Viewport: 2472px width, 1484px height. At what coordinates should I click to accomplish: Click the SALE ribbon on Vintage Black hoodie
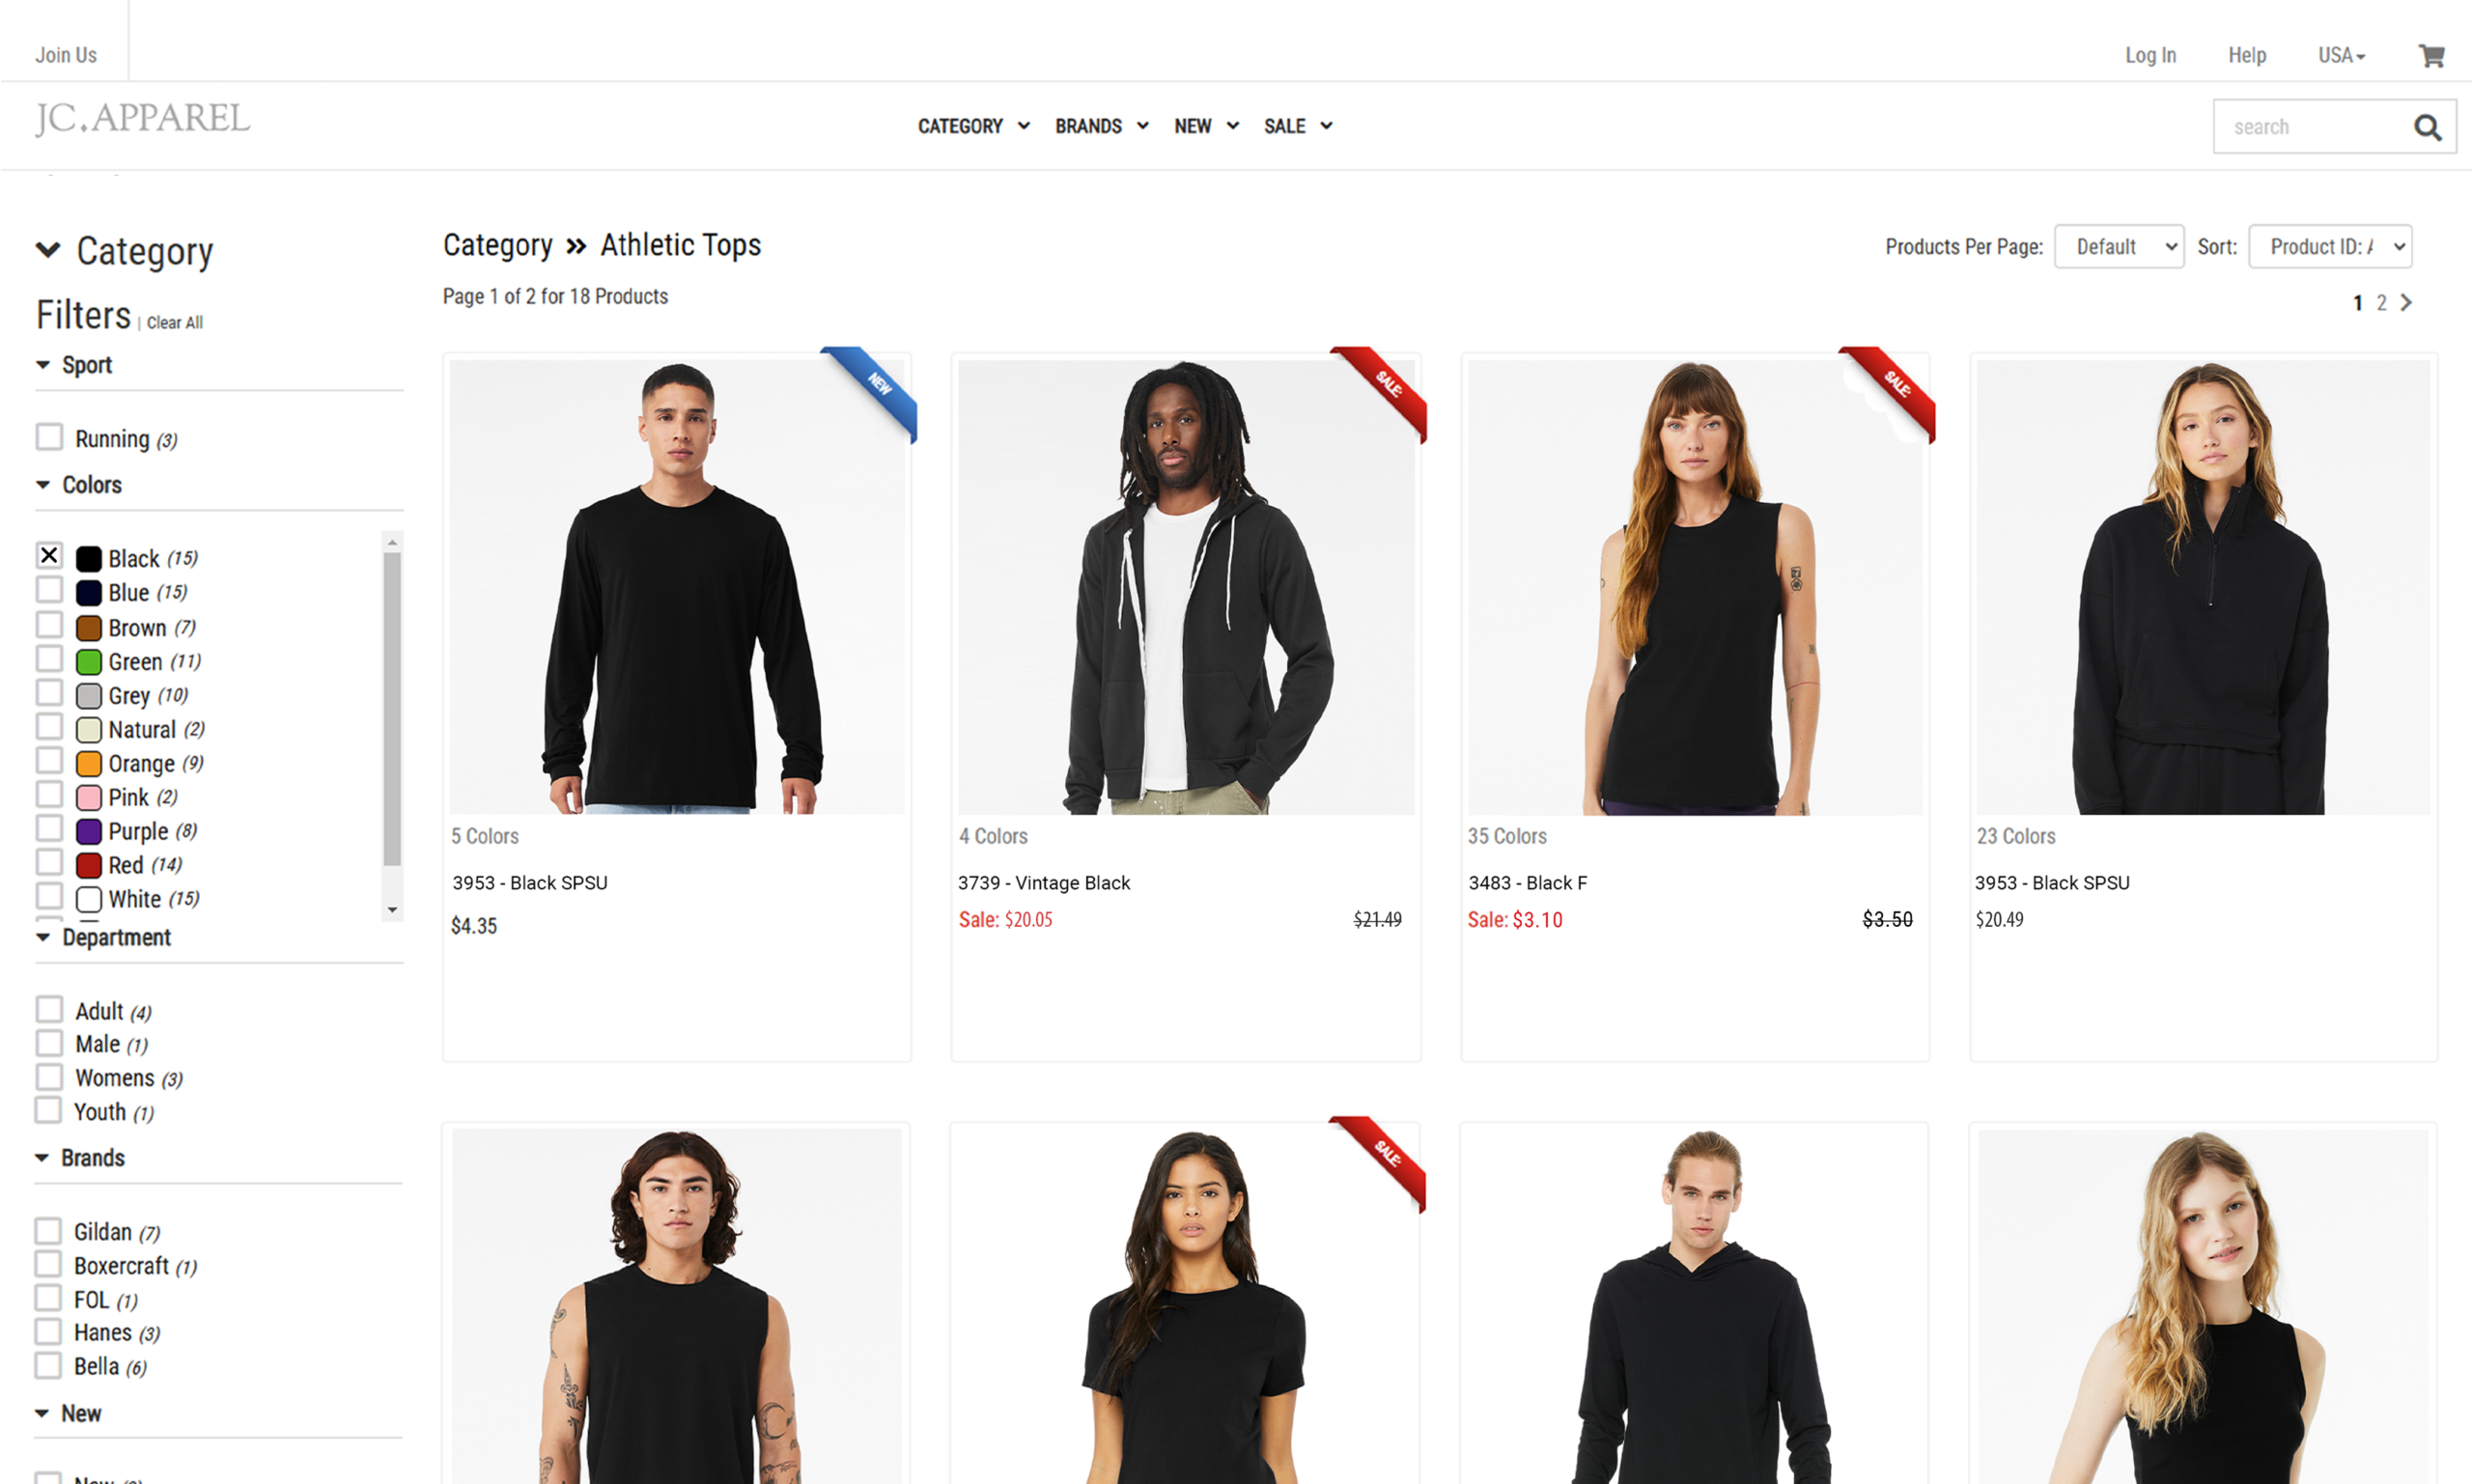click(x=1379, y=393)
